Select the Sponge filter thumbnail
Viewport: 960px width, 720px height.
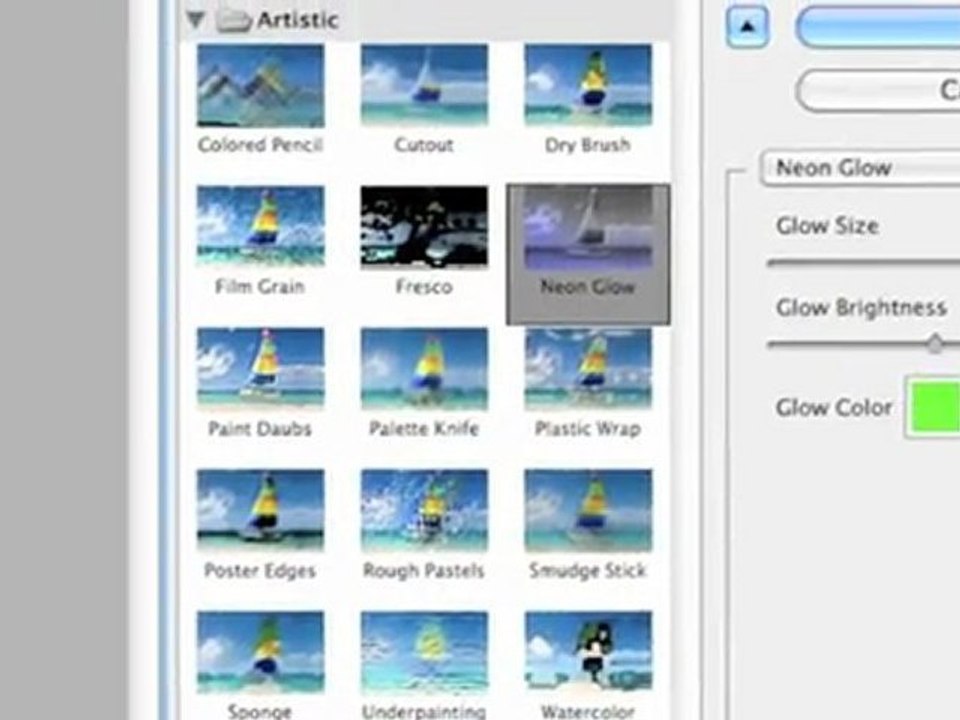click(x=260, y=652)
